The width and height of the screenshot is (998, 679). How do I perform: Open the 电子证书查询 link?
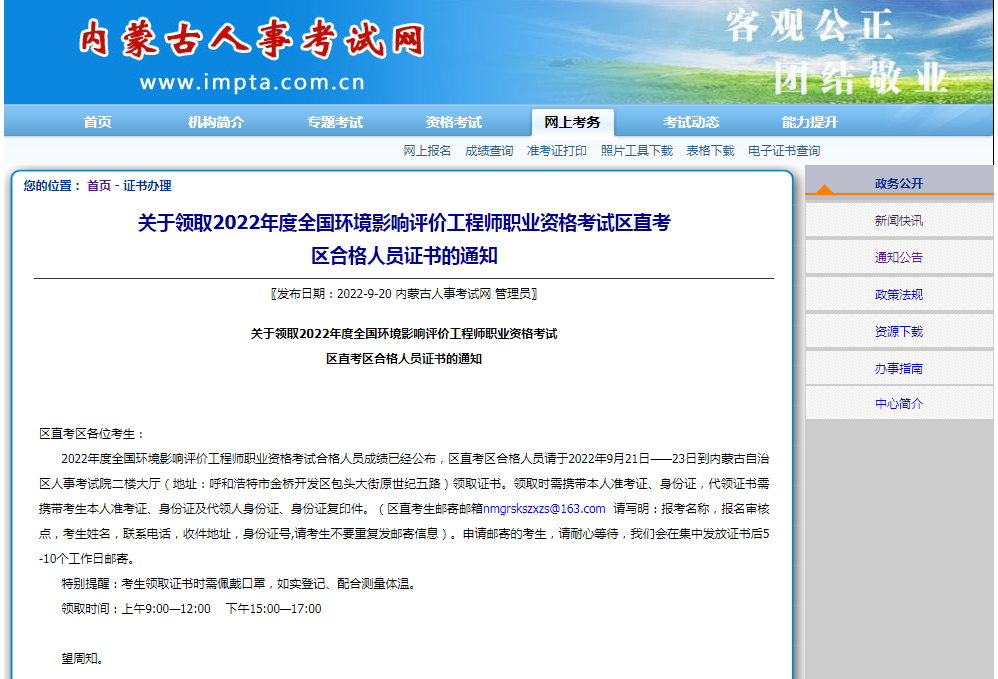[784, 151]
